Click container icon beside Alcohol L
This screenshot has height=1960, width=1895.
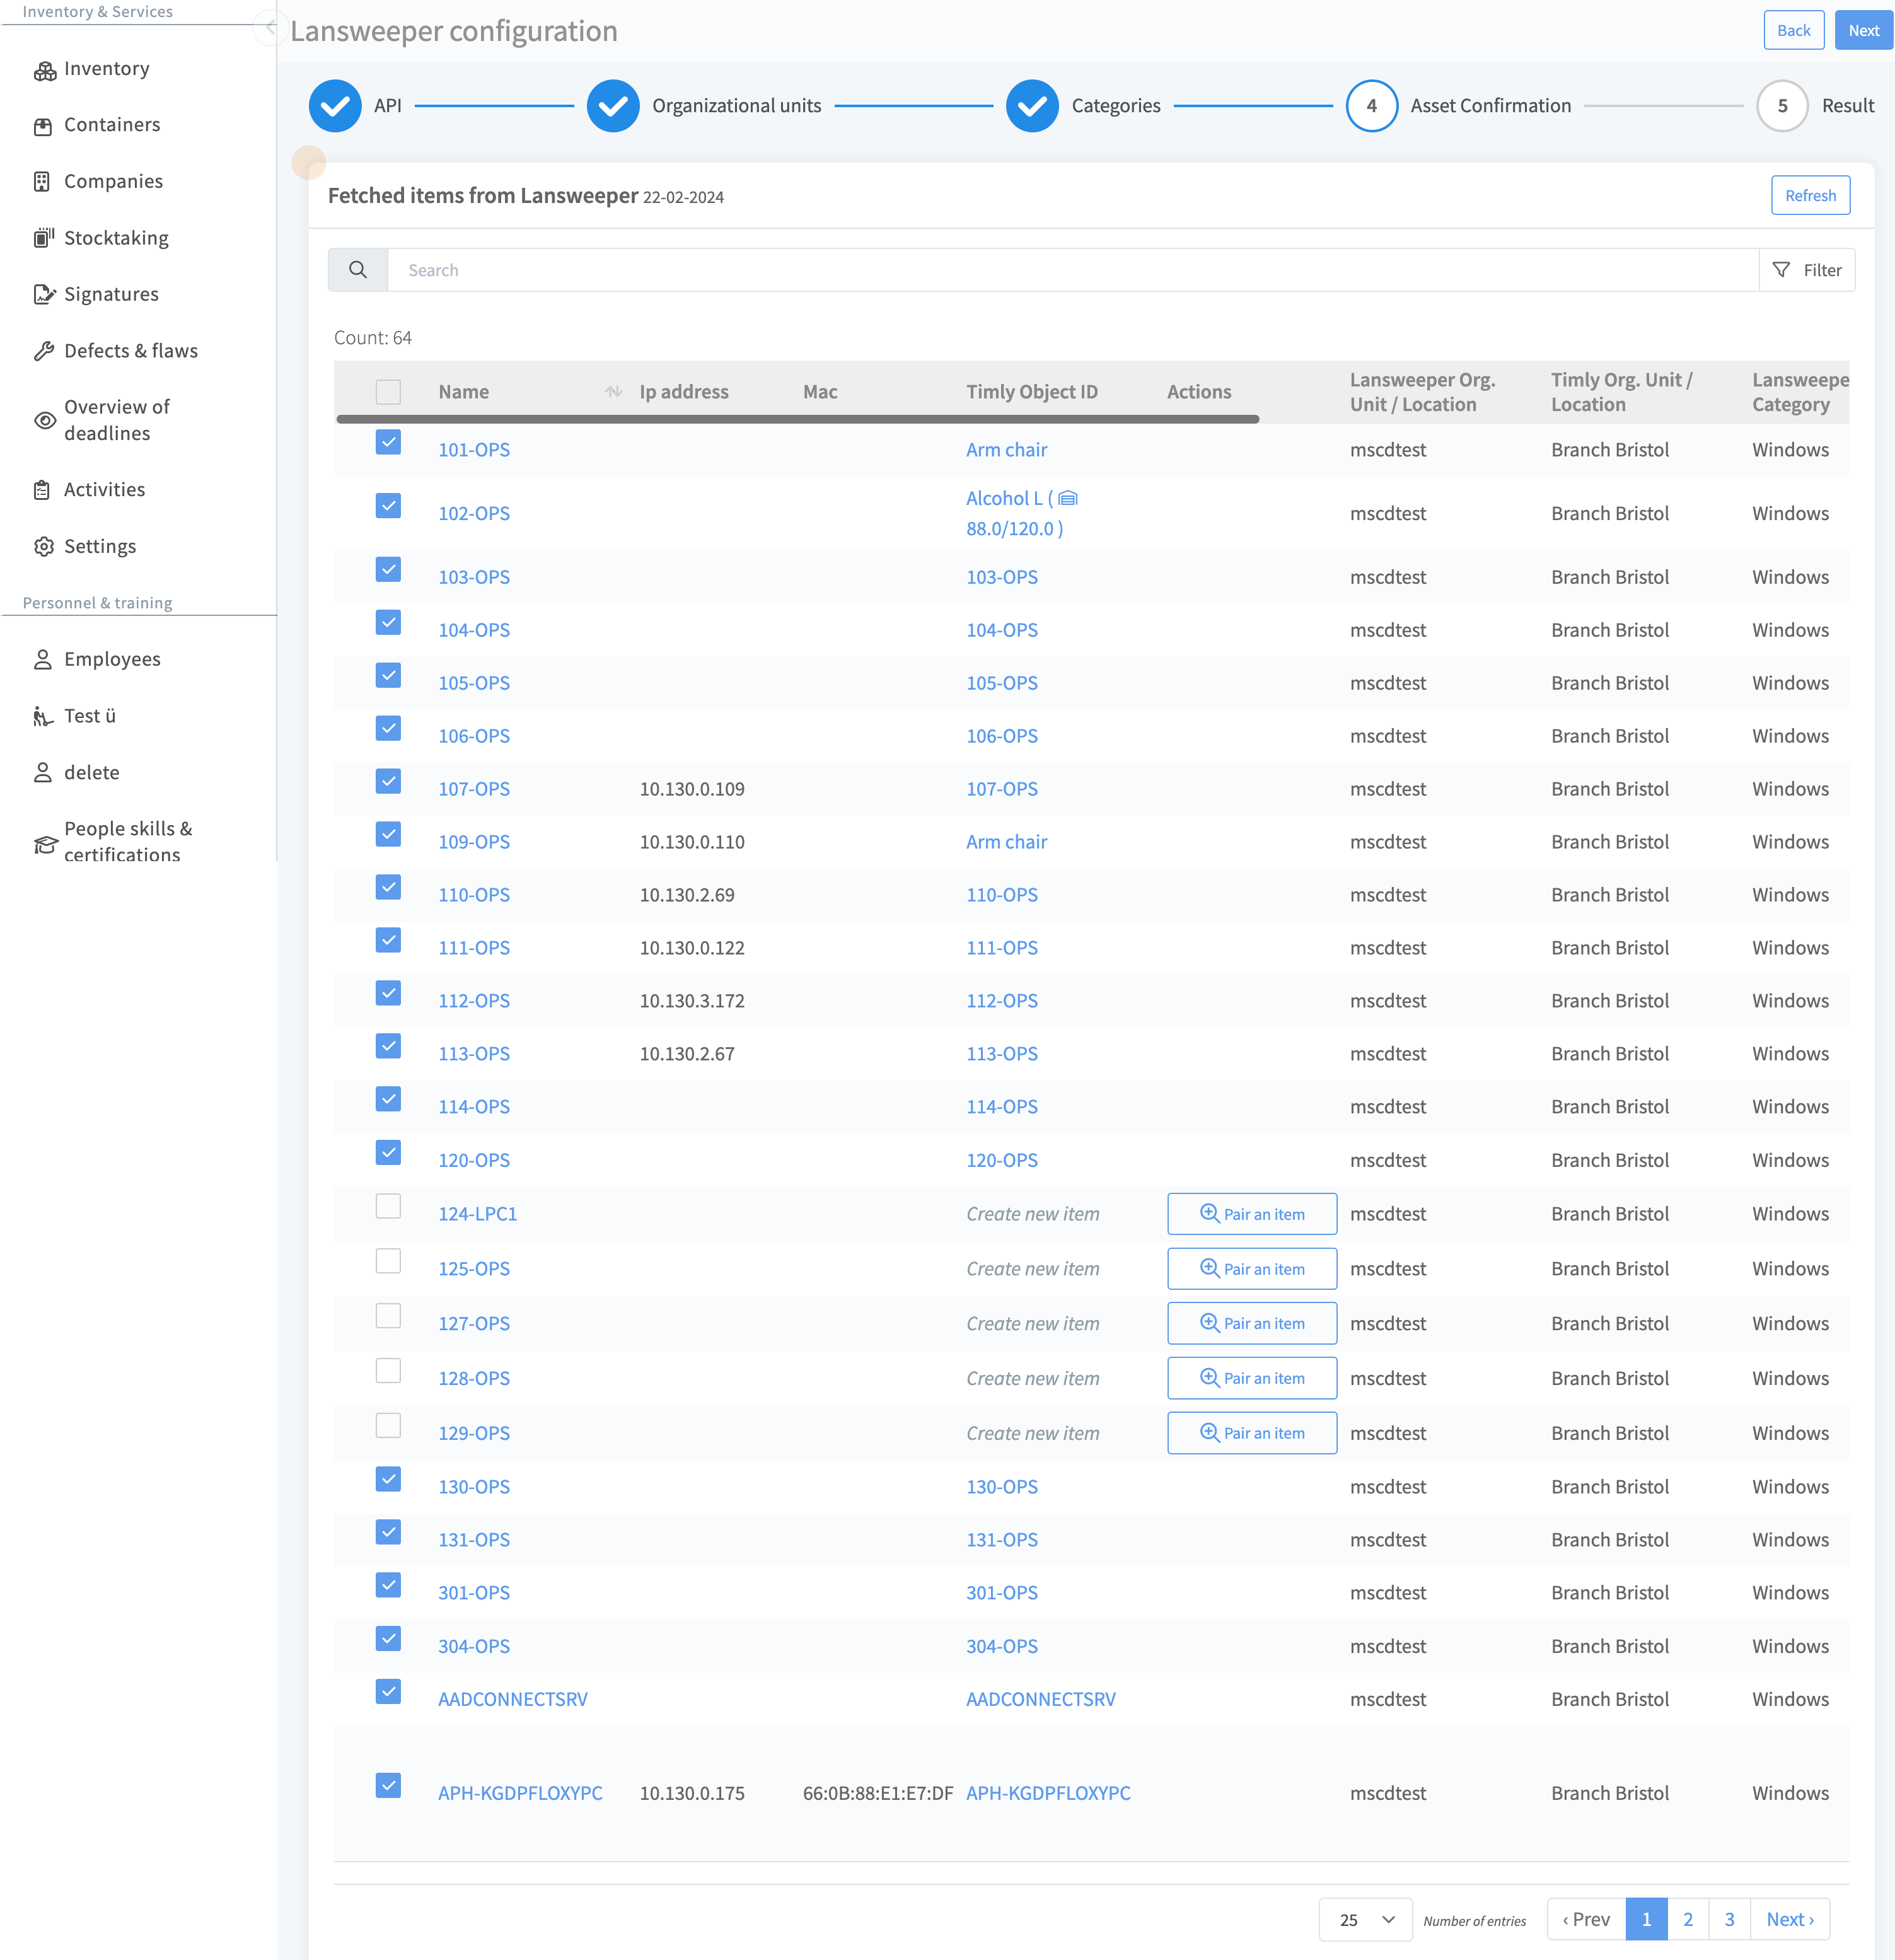click(x=1068, y=498)
